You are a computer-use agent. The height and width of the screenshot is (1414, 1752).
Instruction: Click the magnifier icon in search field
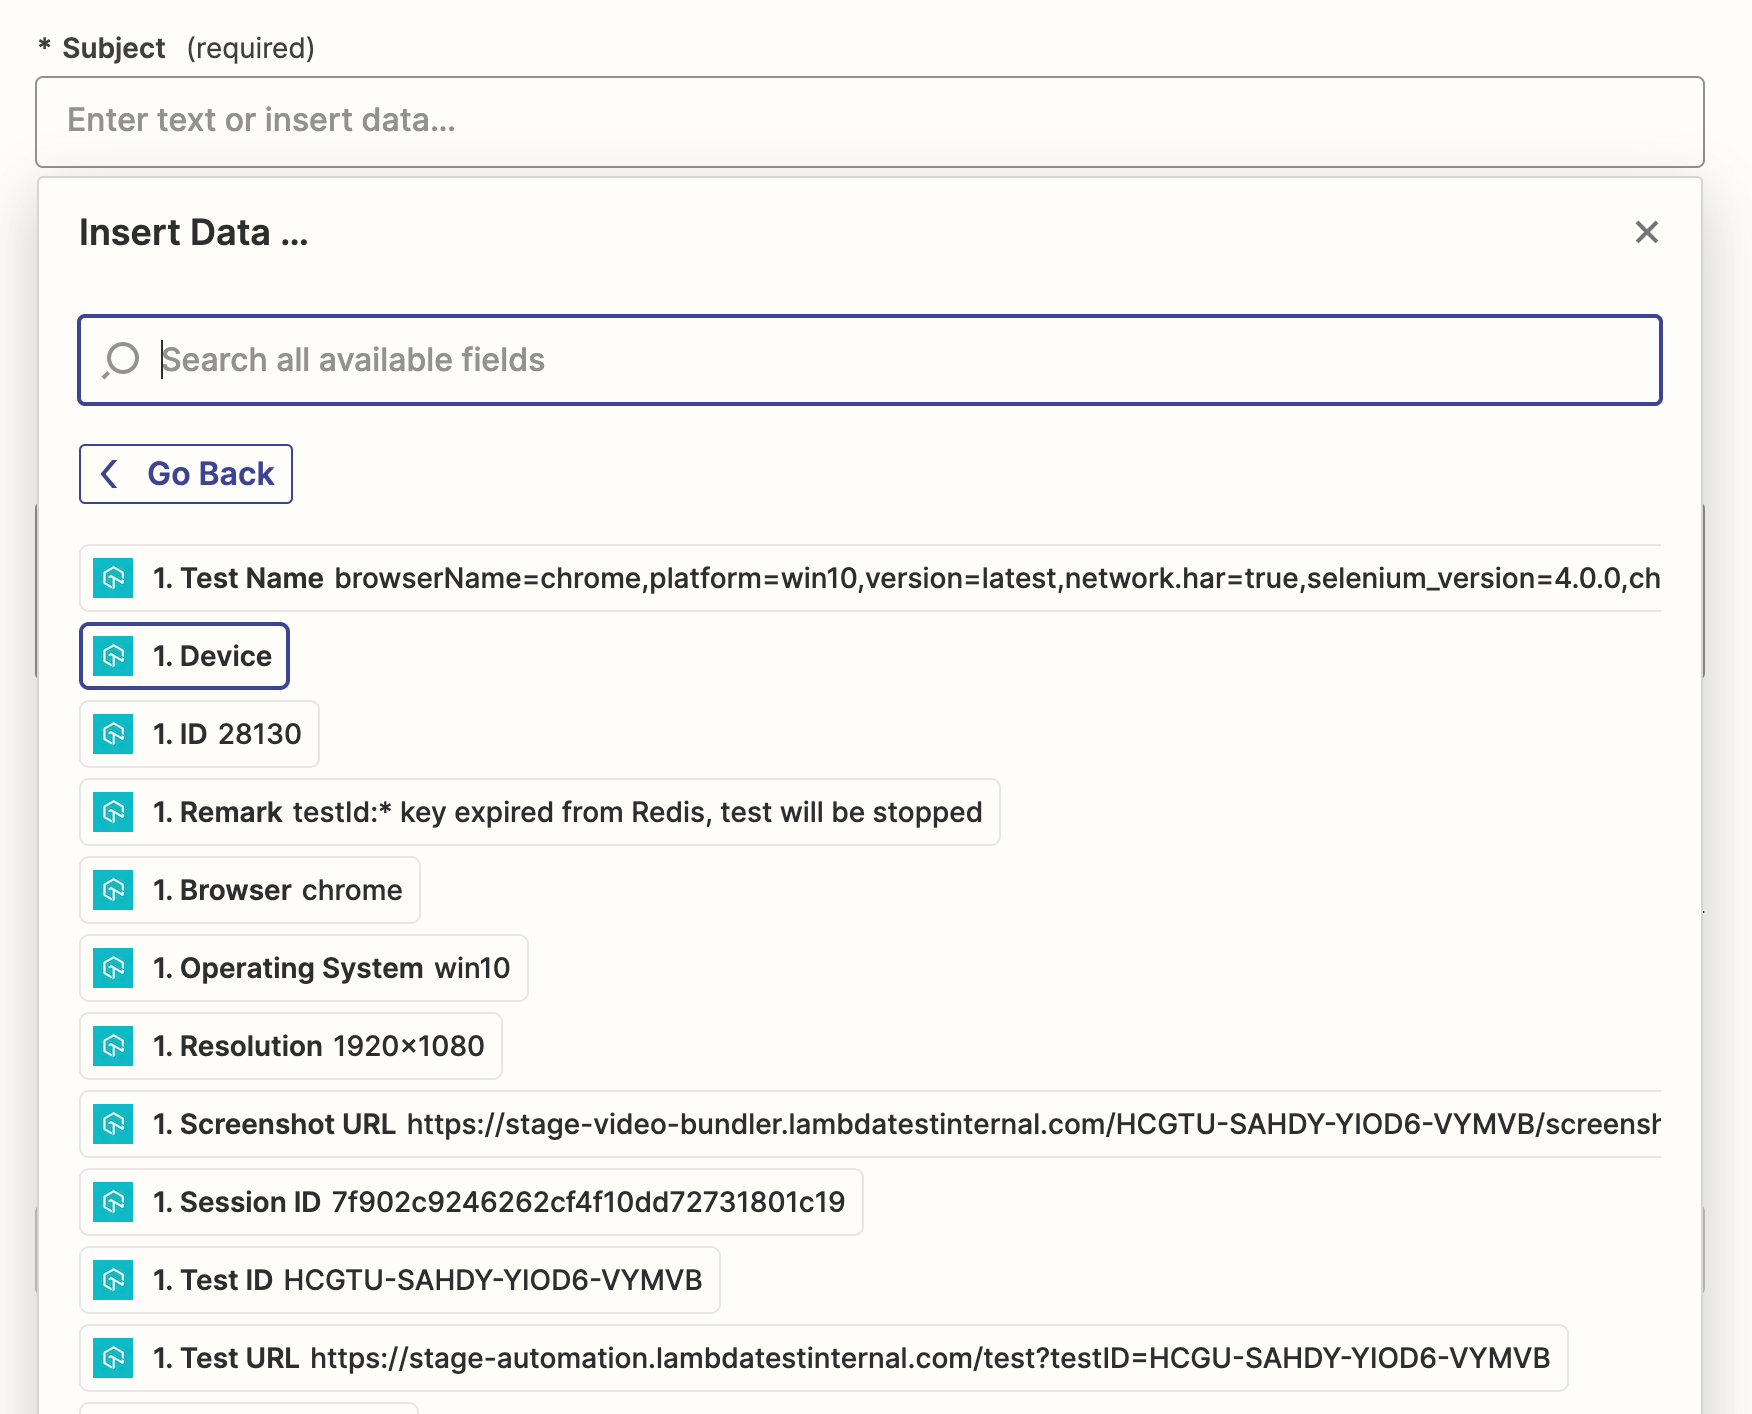tap(121, 360)
